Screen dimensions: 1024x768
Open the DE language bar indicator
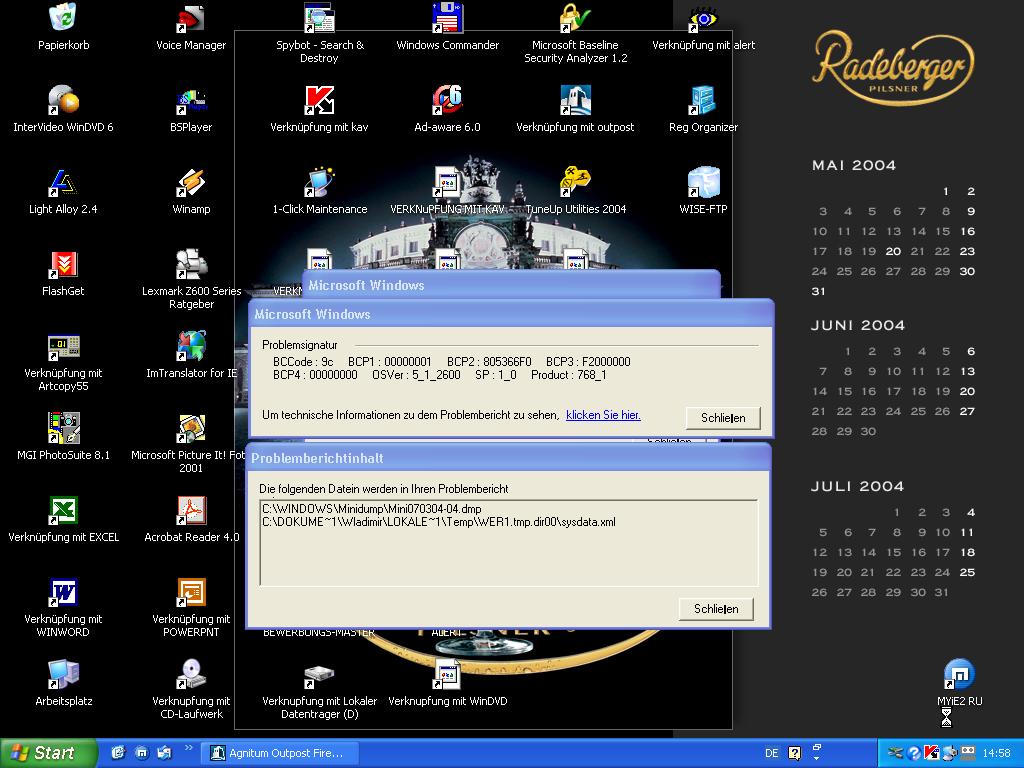click(771, 753)
